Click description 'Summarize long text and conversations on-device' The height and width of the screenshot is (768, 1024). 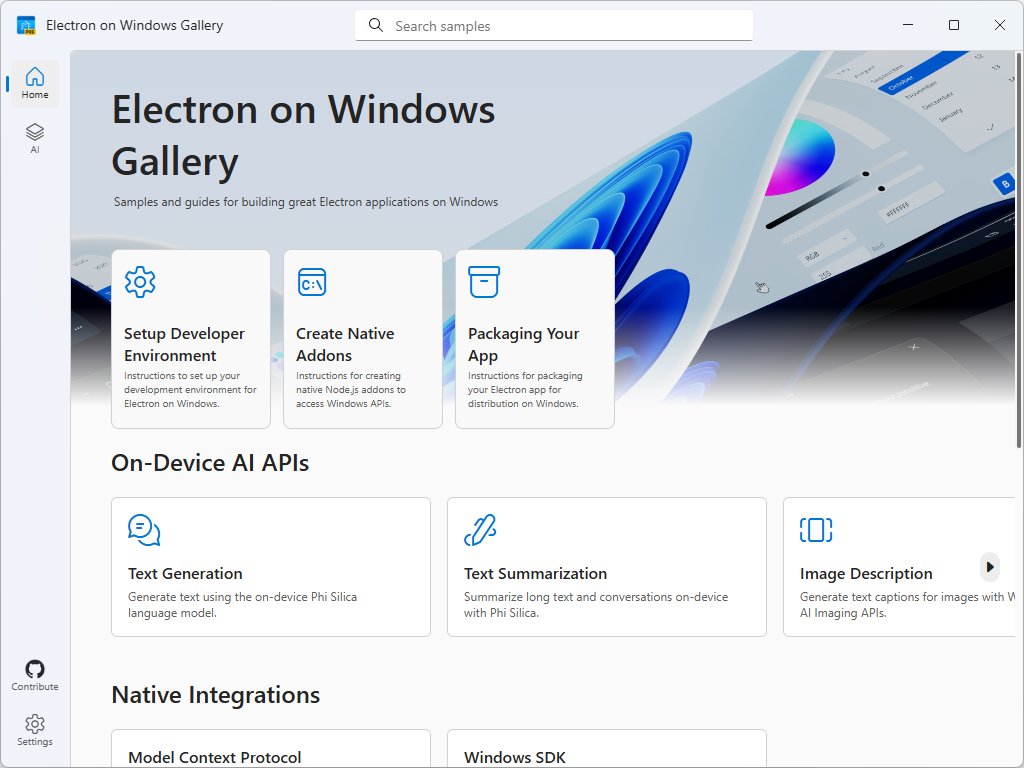point(596,605)
